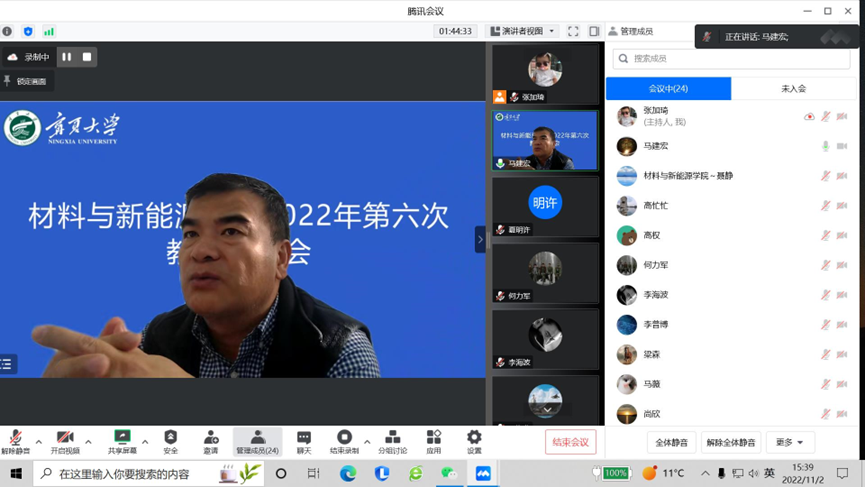Open the 聊天 chat icon
Screen dimensions: 865x487
click(304, 438)
